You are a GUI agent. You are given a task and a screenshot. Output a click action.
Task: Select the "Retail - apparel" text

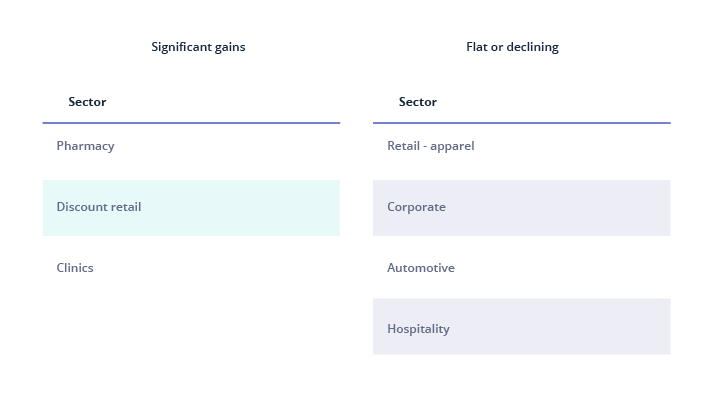click(x=430, y=146)
